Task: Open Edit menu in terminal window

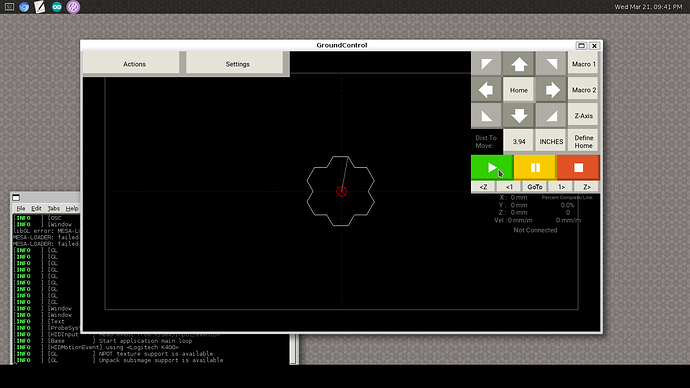Action: click(36, 209)
